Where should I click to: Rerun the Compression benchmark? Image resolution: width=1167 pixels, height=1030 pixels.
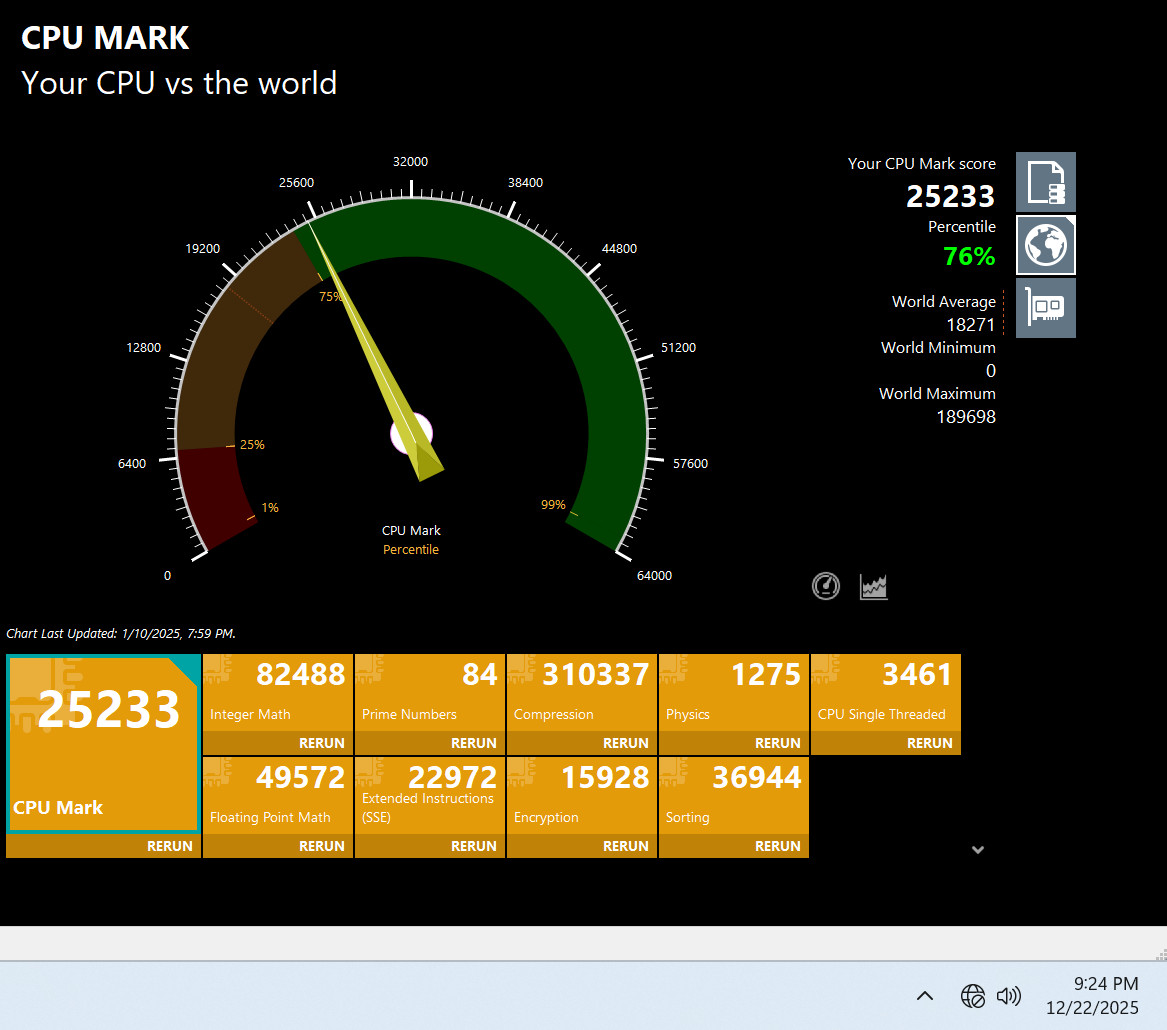(625, 743)
